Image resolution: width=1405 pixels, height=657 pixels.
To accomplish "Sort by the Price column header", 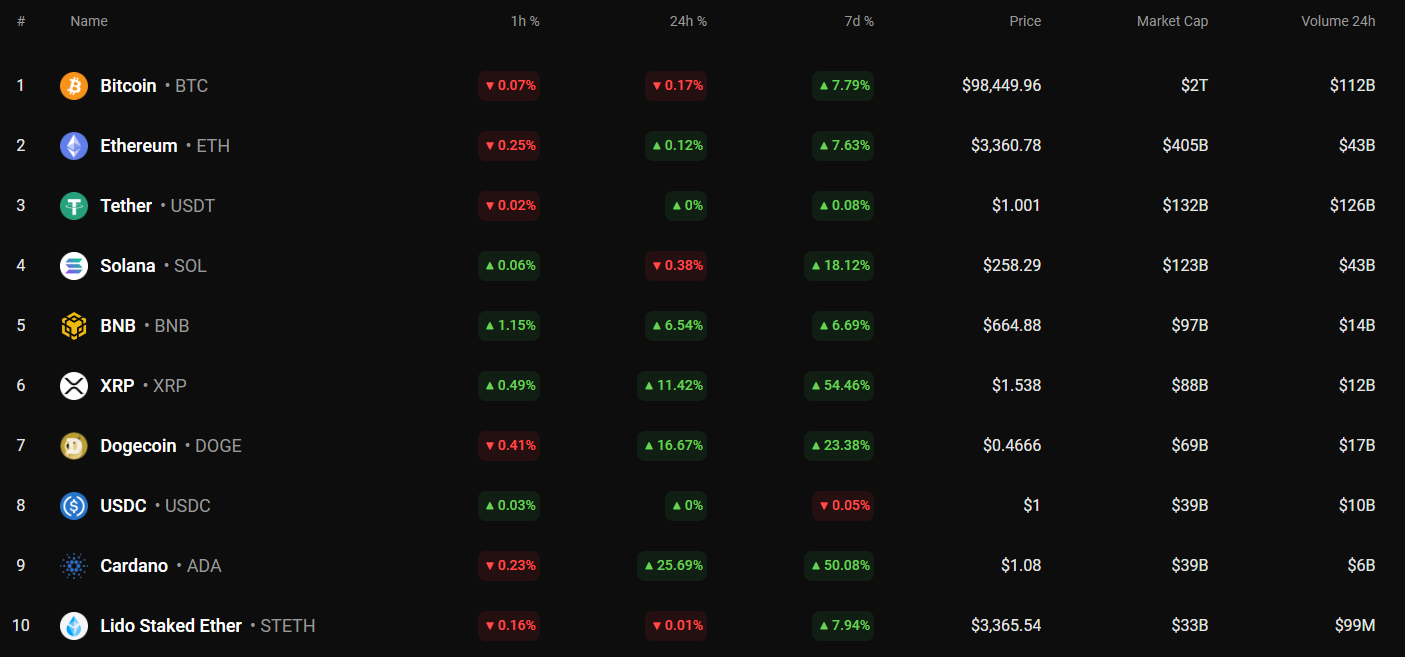I will [x=1025, y=21].
